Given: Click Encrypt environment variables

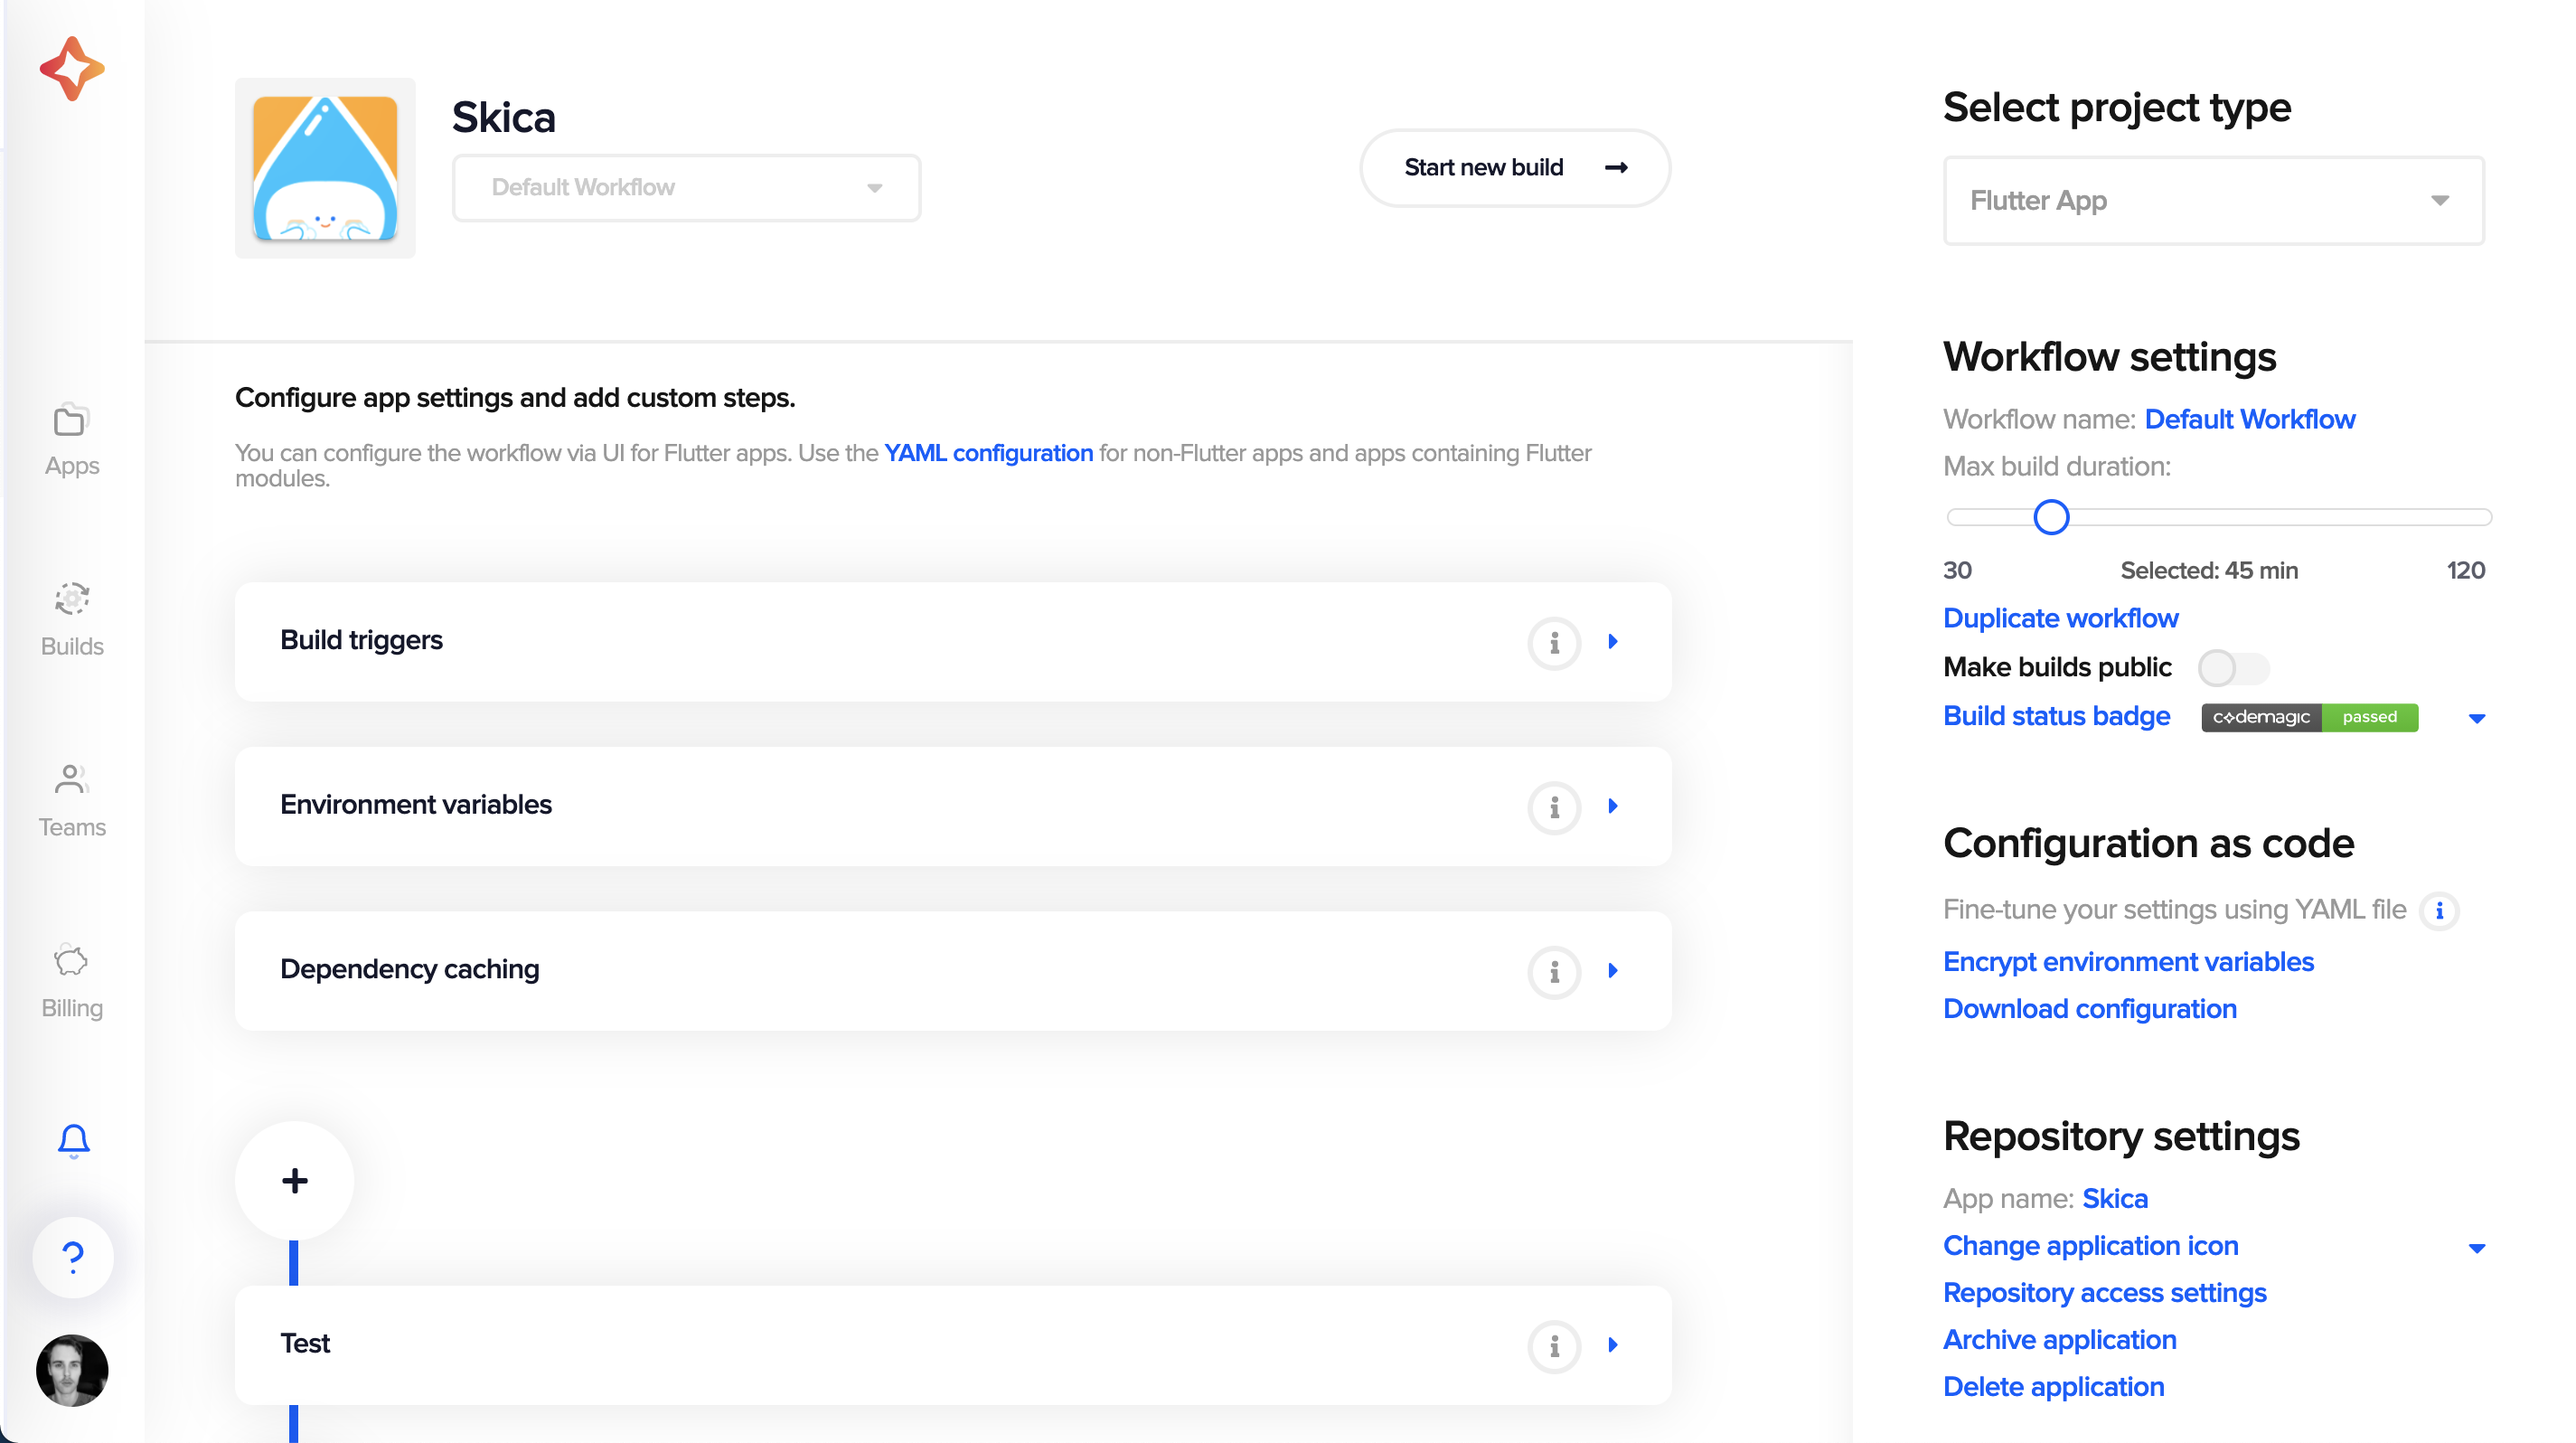Looking at the screenshot, I should click(2128, 962).
